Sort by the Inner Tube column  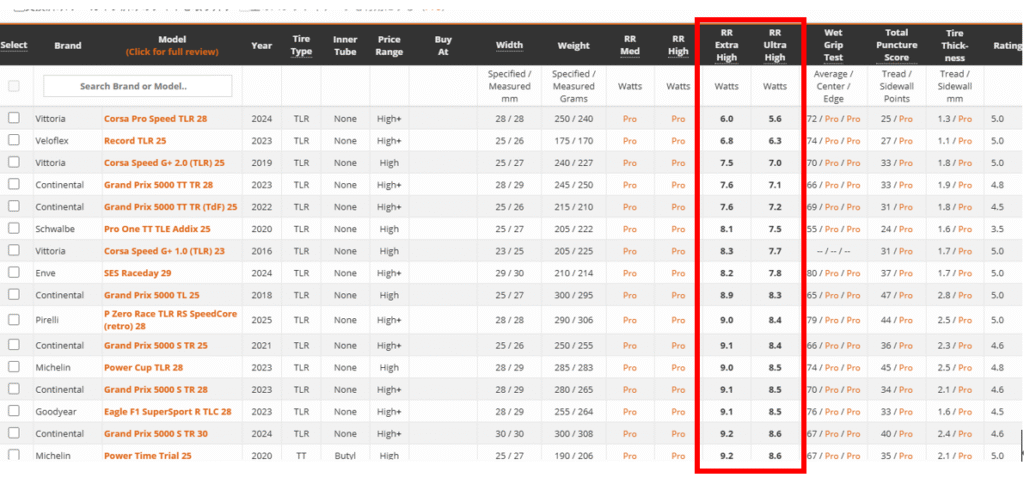345,45
